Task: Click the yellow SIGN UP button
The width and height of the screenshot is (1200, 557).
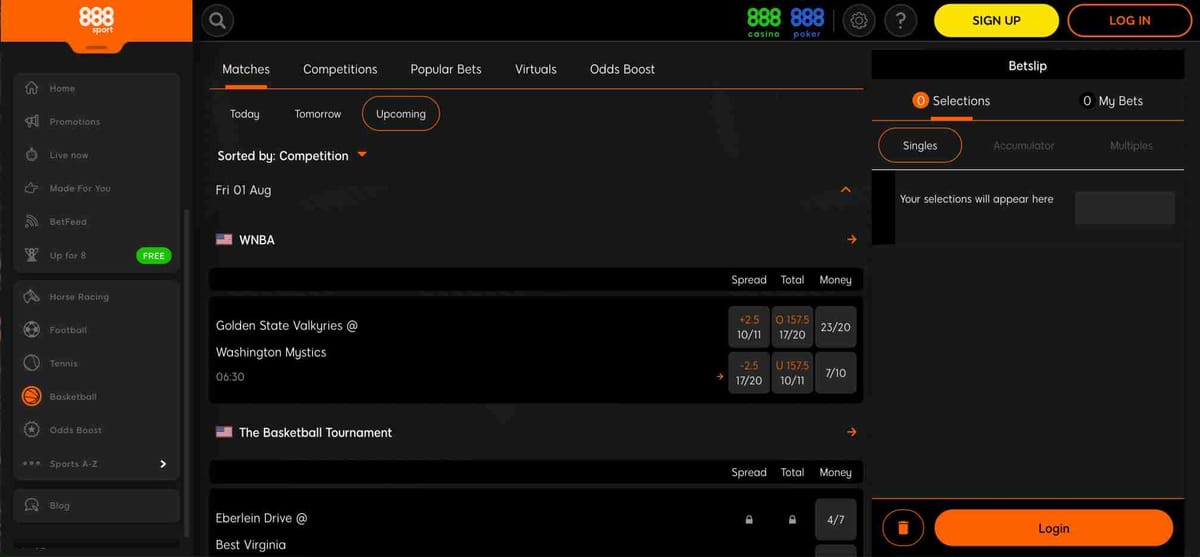Action: click(996, 20)
